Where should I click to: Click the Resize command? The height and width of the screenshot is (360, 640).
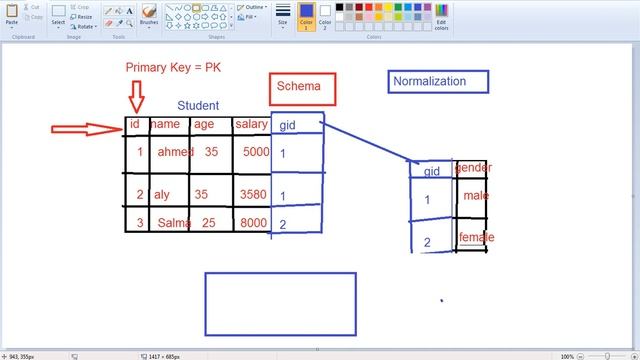81,17
